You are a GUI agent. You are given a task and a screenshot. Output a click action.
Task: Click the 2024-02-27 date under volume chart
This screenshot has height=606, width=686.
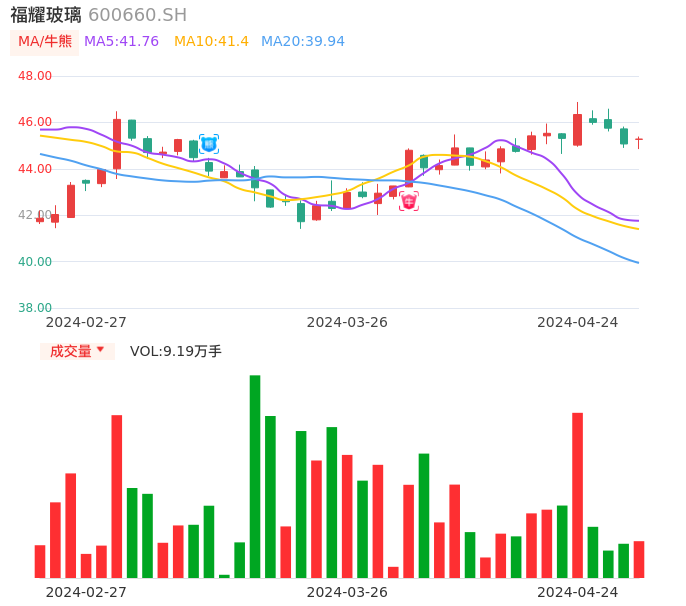pos(86,592)
